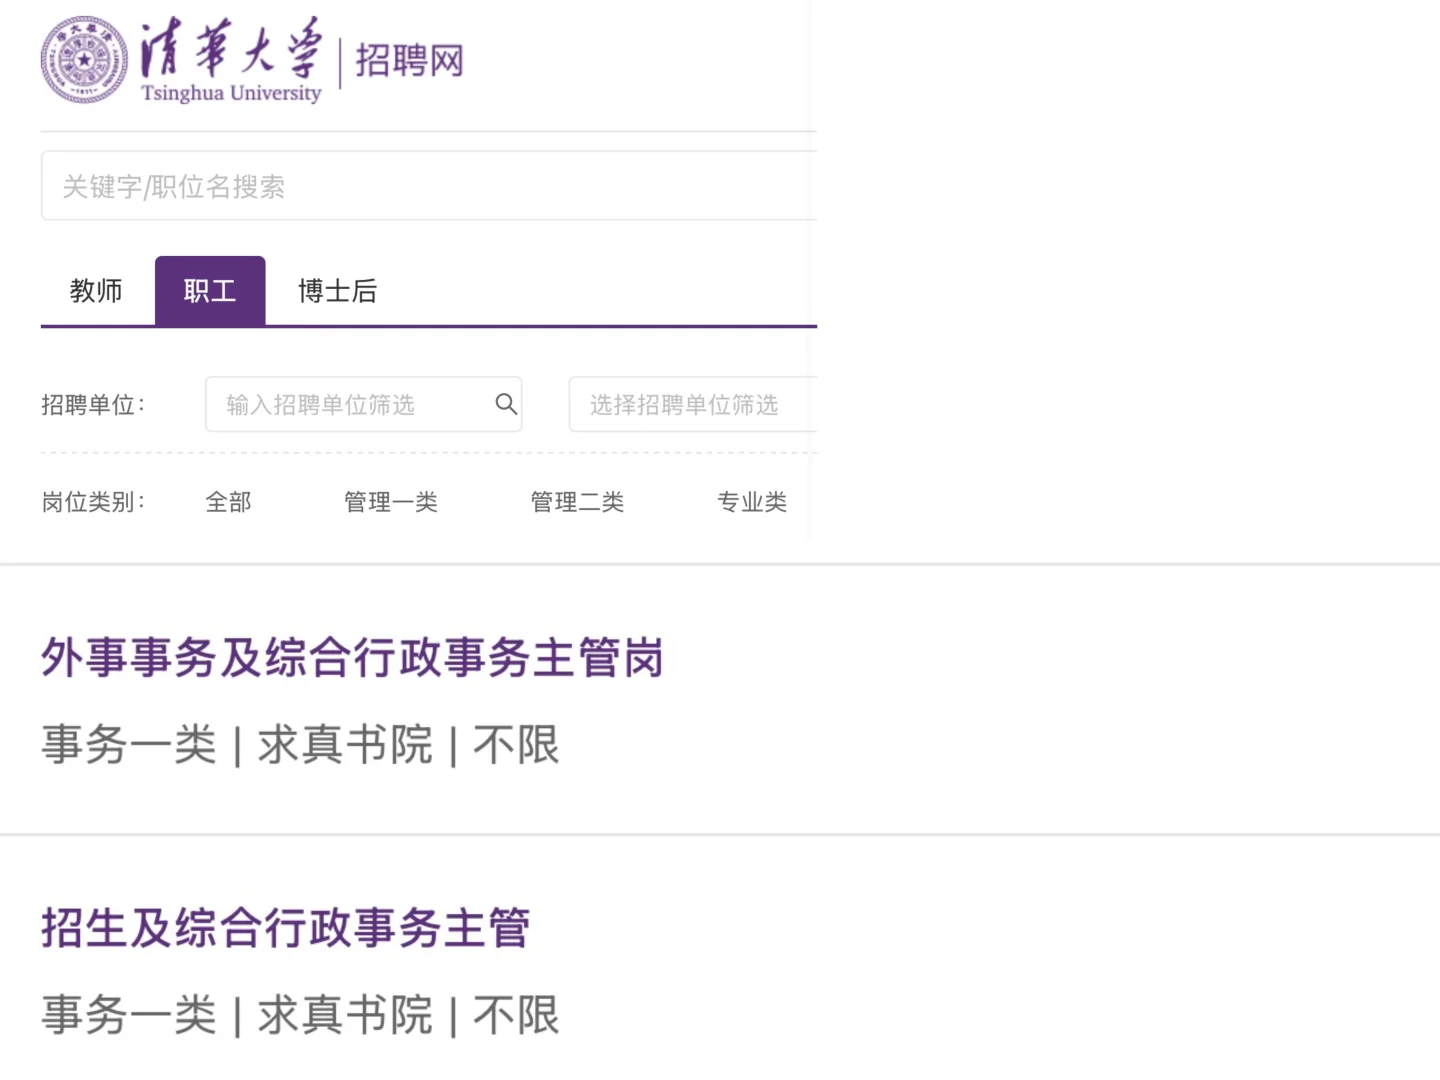Filter by 管理一类 category
Viewport: 1440px width, 1080px height.
[x=391, y=502]
